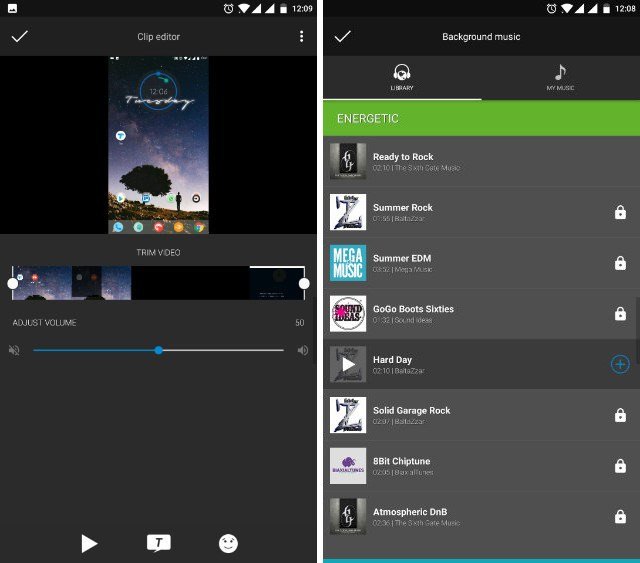Tap the battery icon in the Background music status bar

coord(607,9)
